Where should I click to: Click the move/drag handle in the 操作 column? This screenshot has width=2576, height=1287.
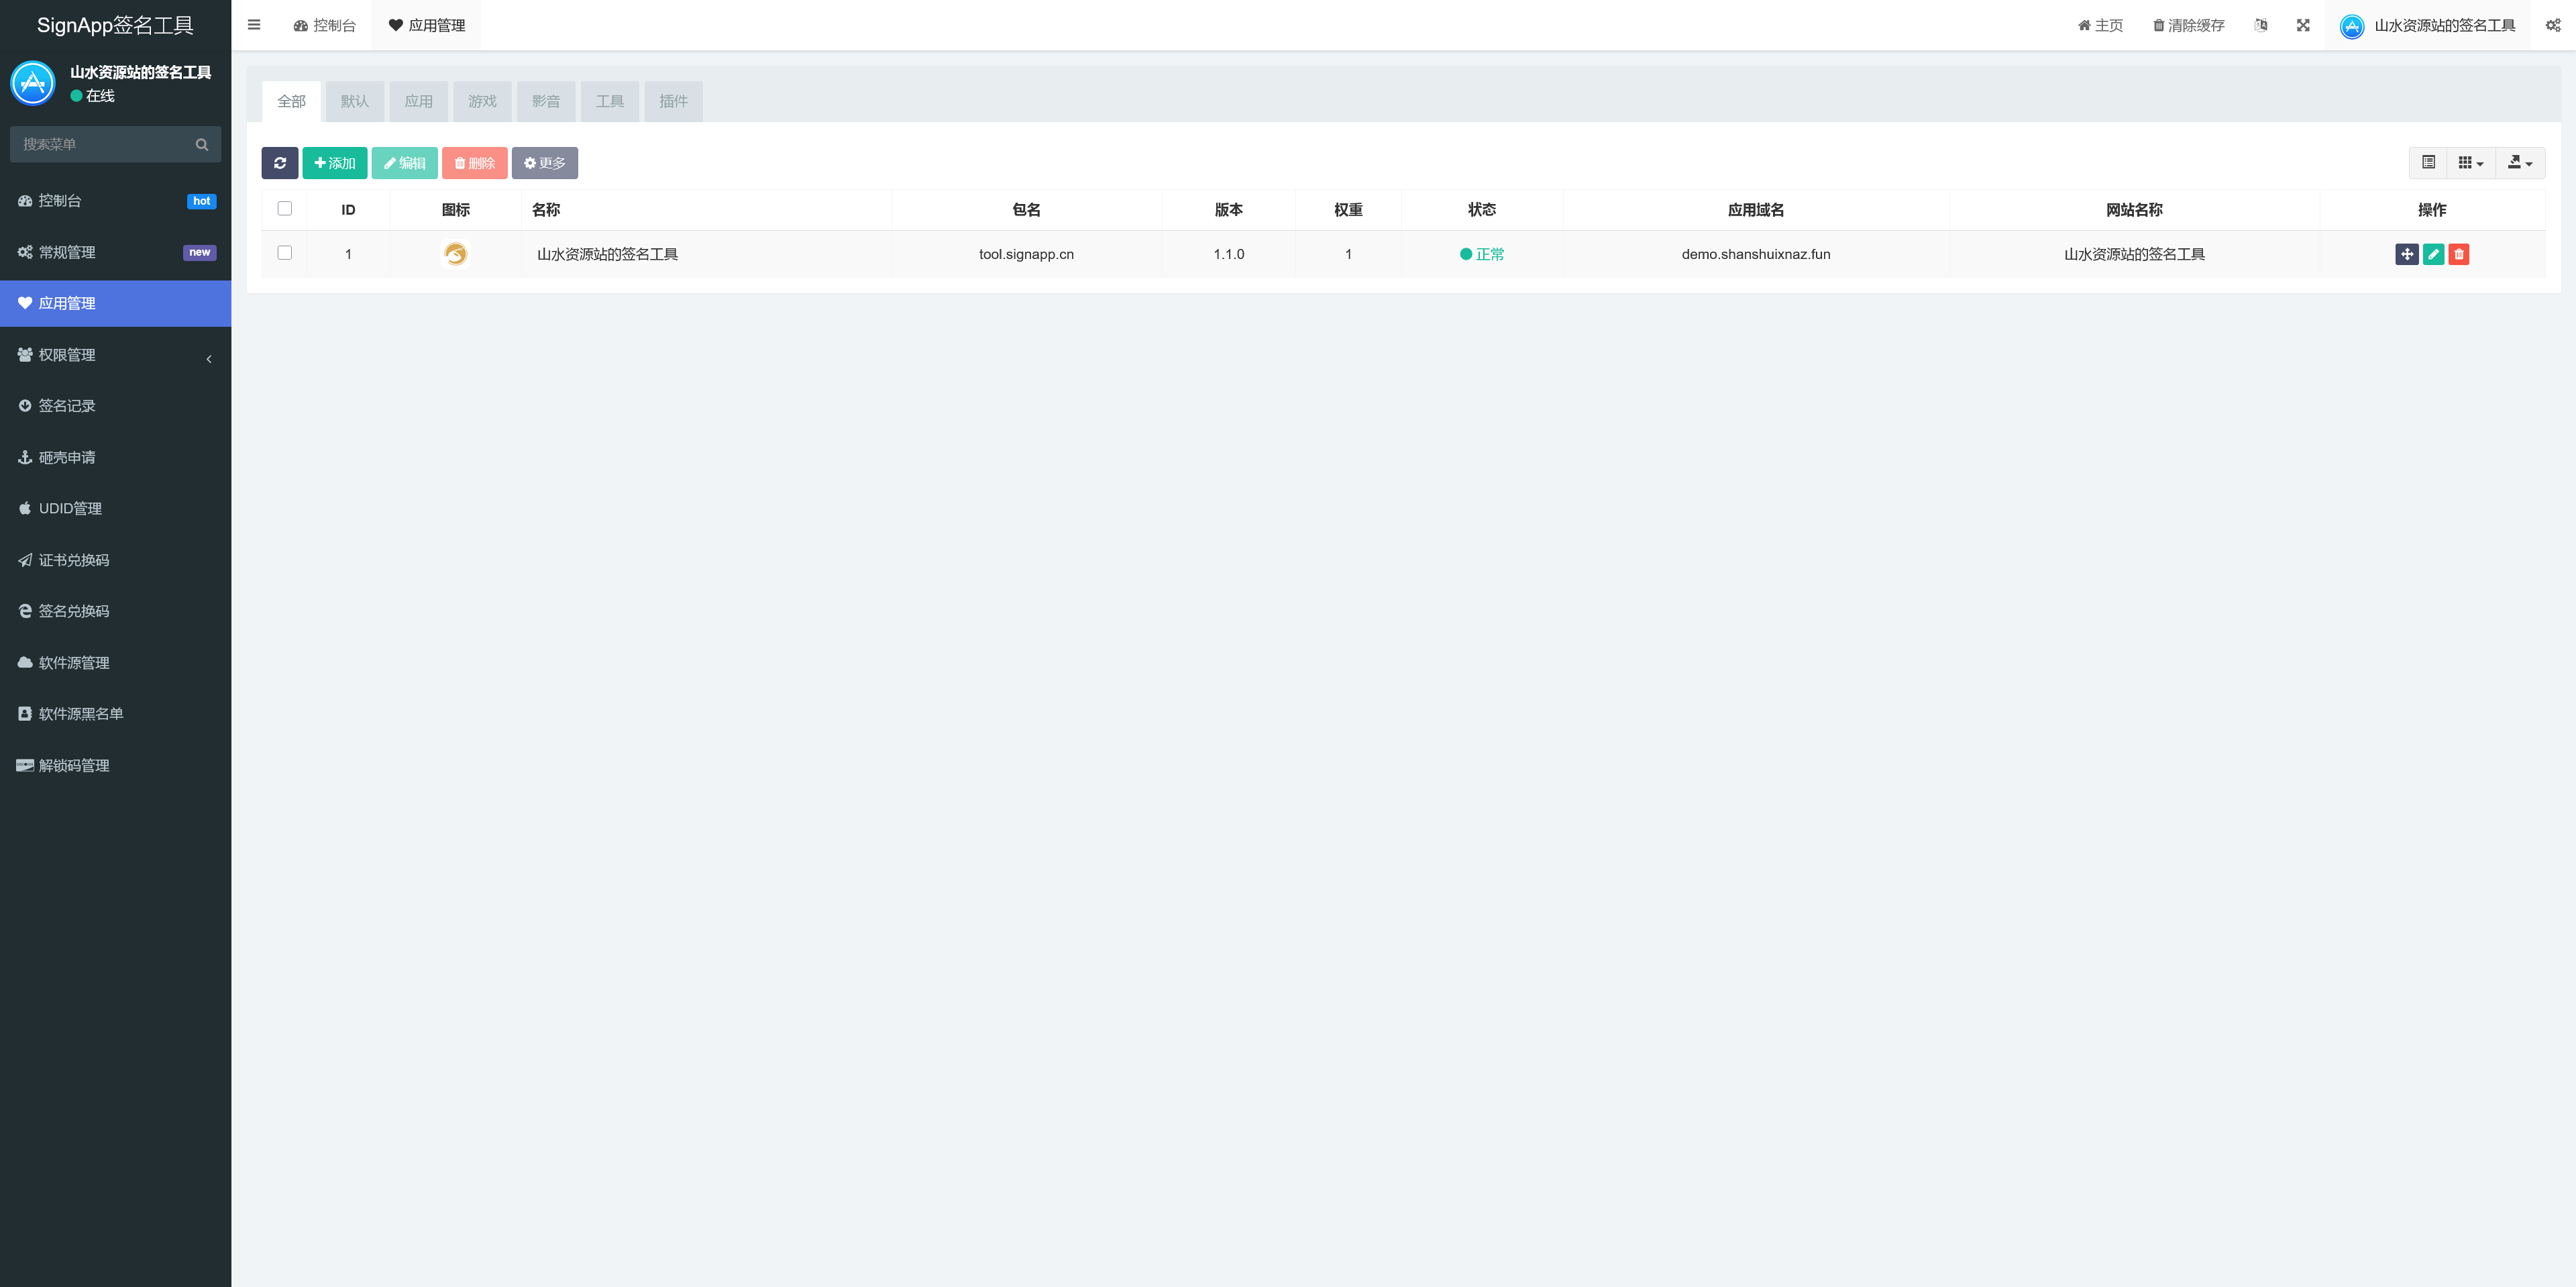point(2406,254)
